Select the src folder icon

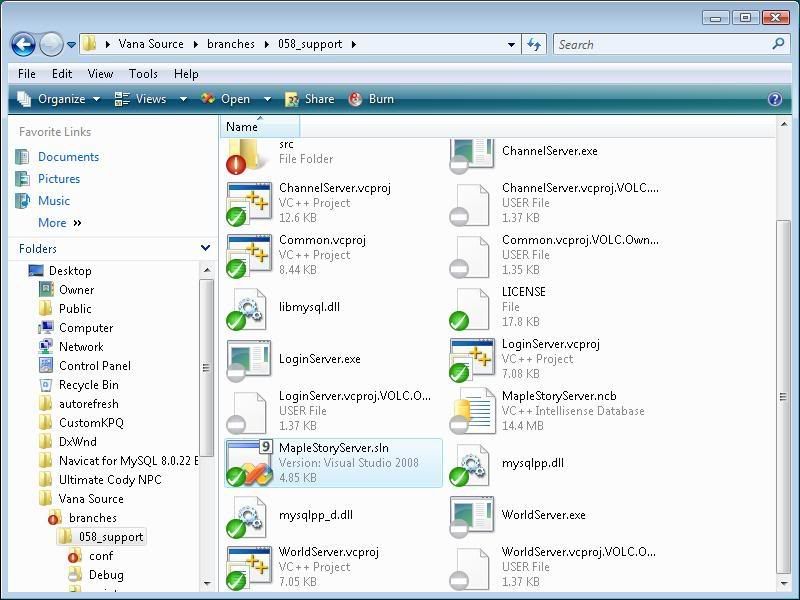[248, 155]
